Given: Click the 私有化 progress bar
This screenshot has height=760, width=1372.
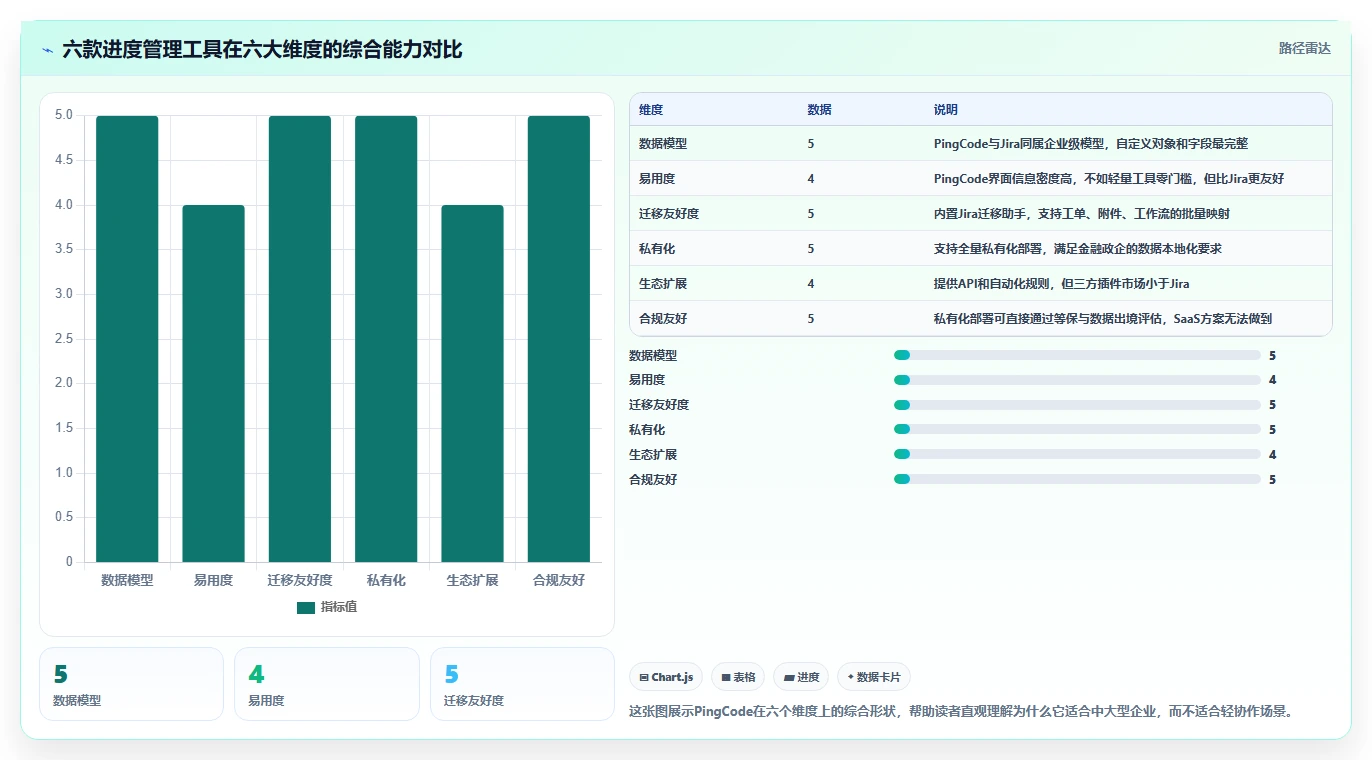Looking at the screenshot, I should (x=1077, y=430).
